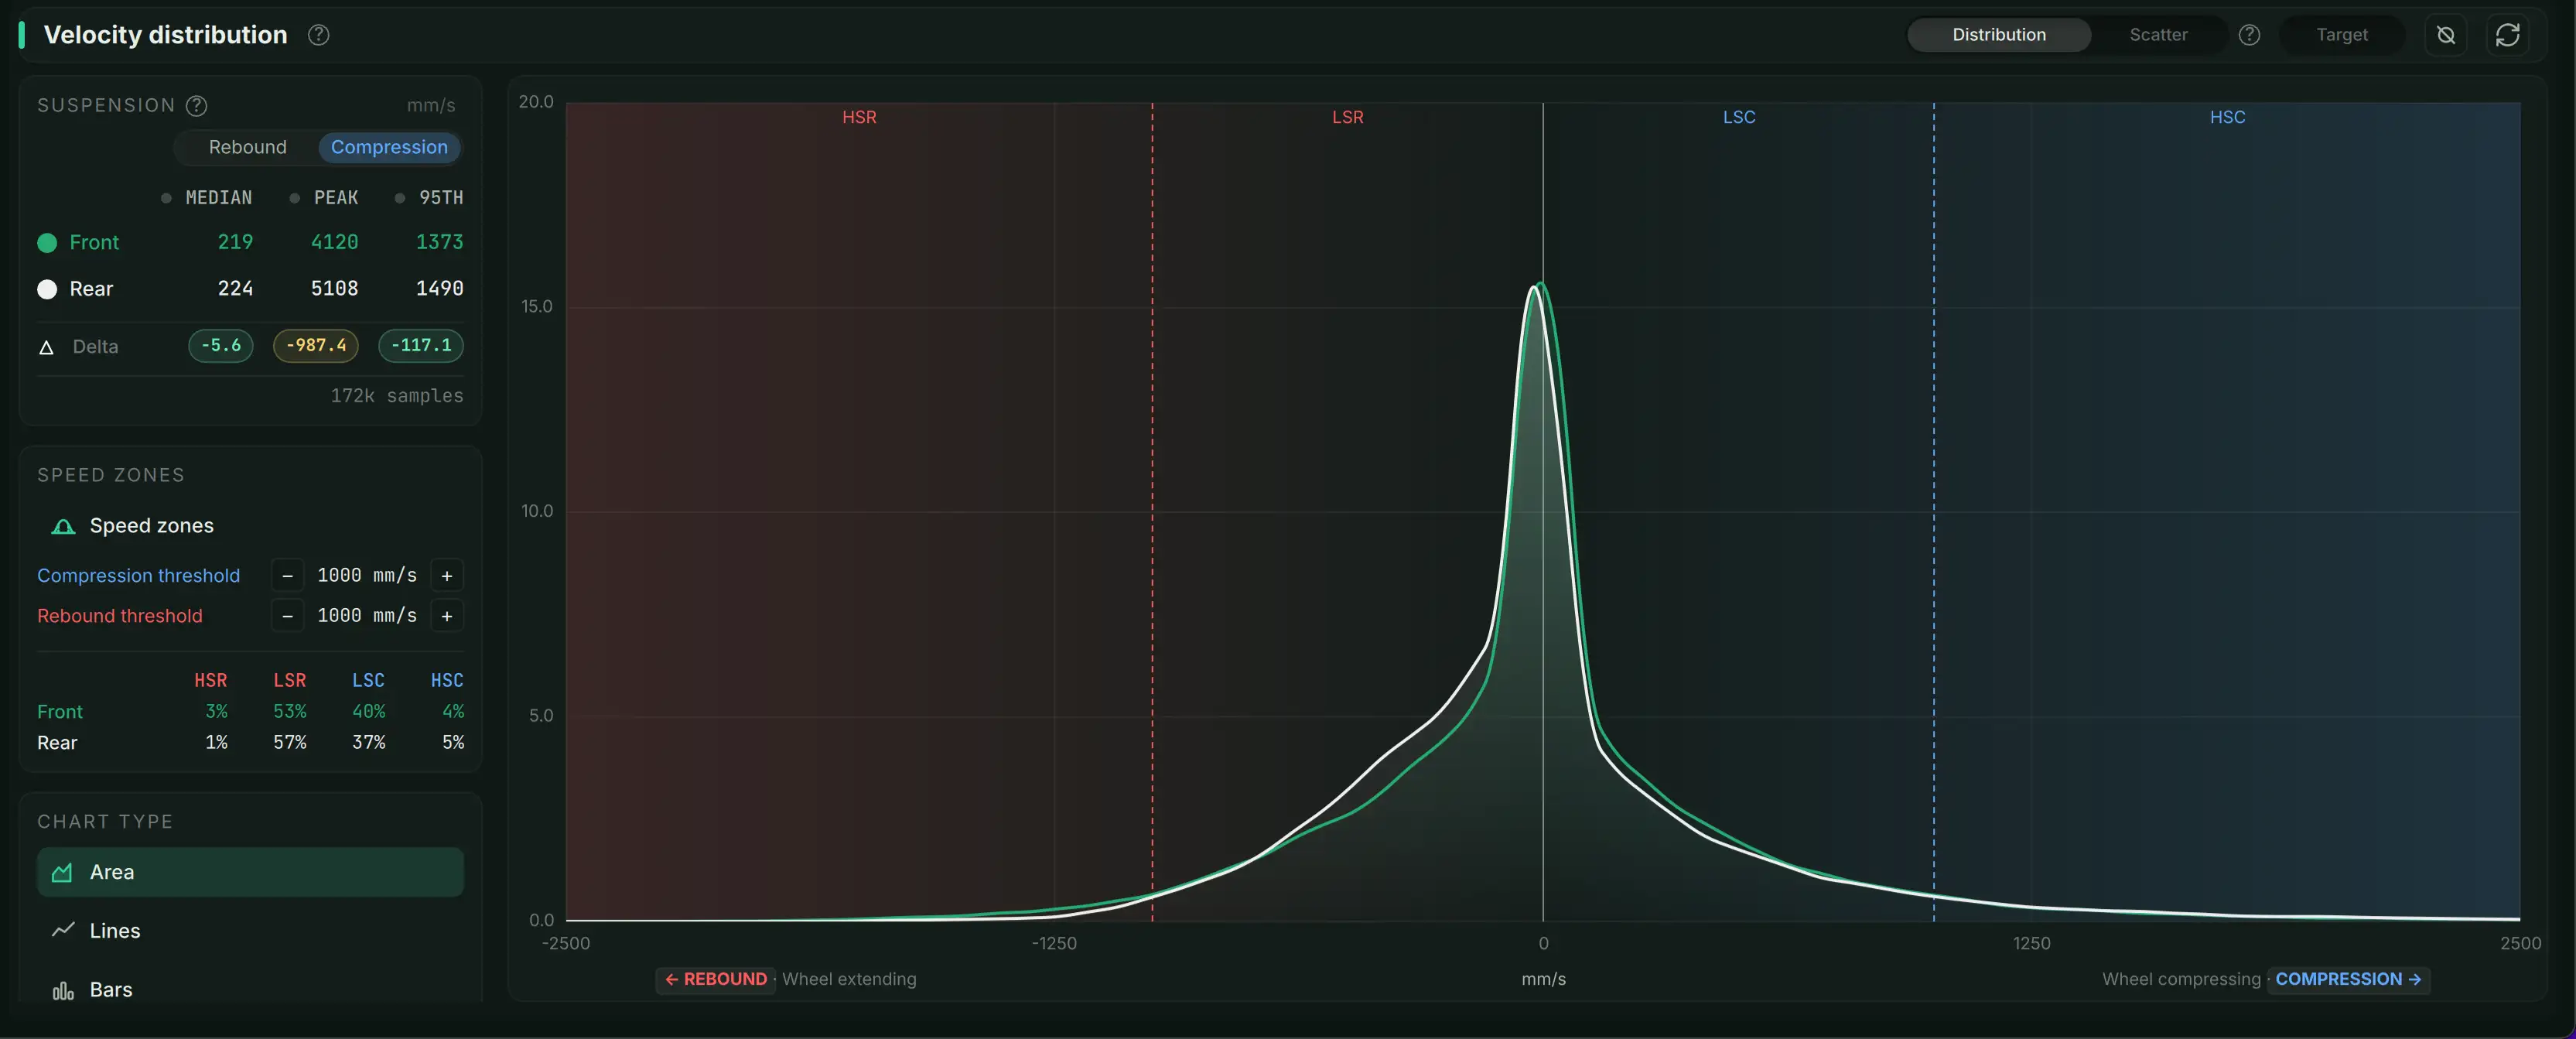Open the Suspension help question mark
This screenshot has width=2576, height=1039.
[197, 105]
